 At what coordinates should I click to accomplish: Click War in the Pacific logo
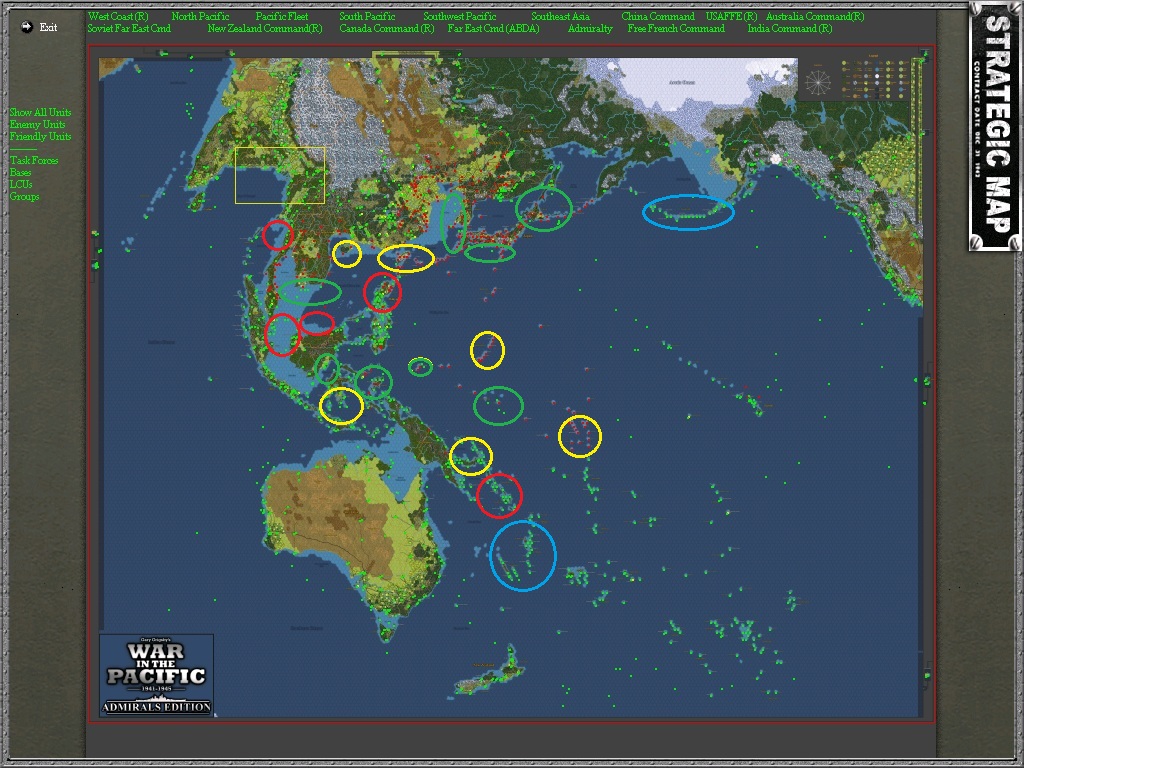[156, 675]
